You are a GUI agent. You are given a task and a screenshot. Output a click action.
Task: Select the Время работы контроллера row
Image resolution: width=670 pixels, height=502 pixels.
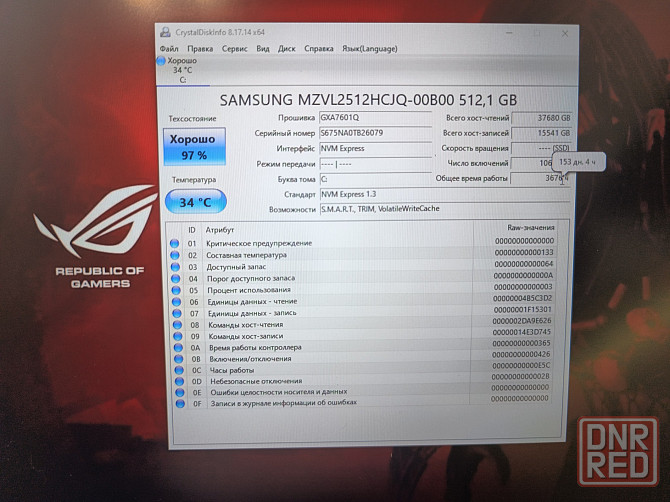[x=362, y=346]
